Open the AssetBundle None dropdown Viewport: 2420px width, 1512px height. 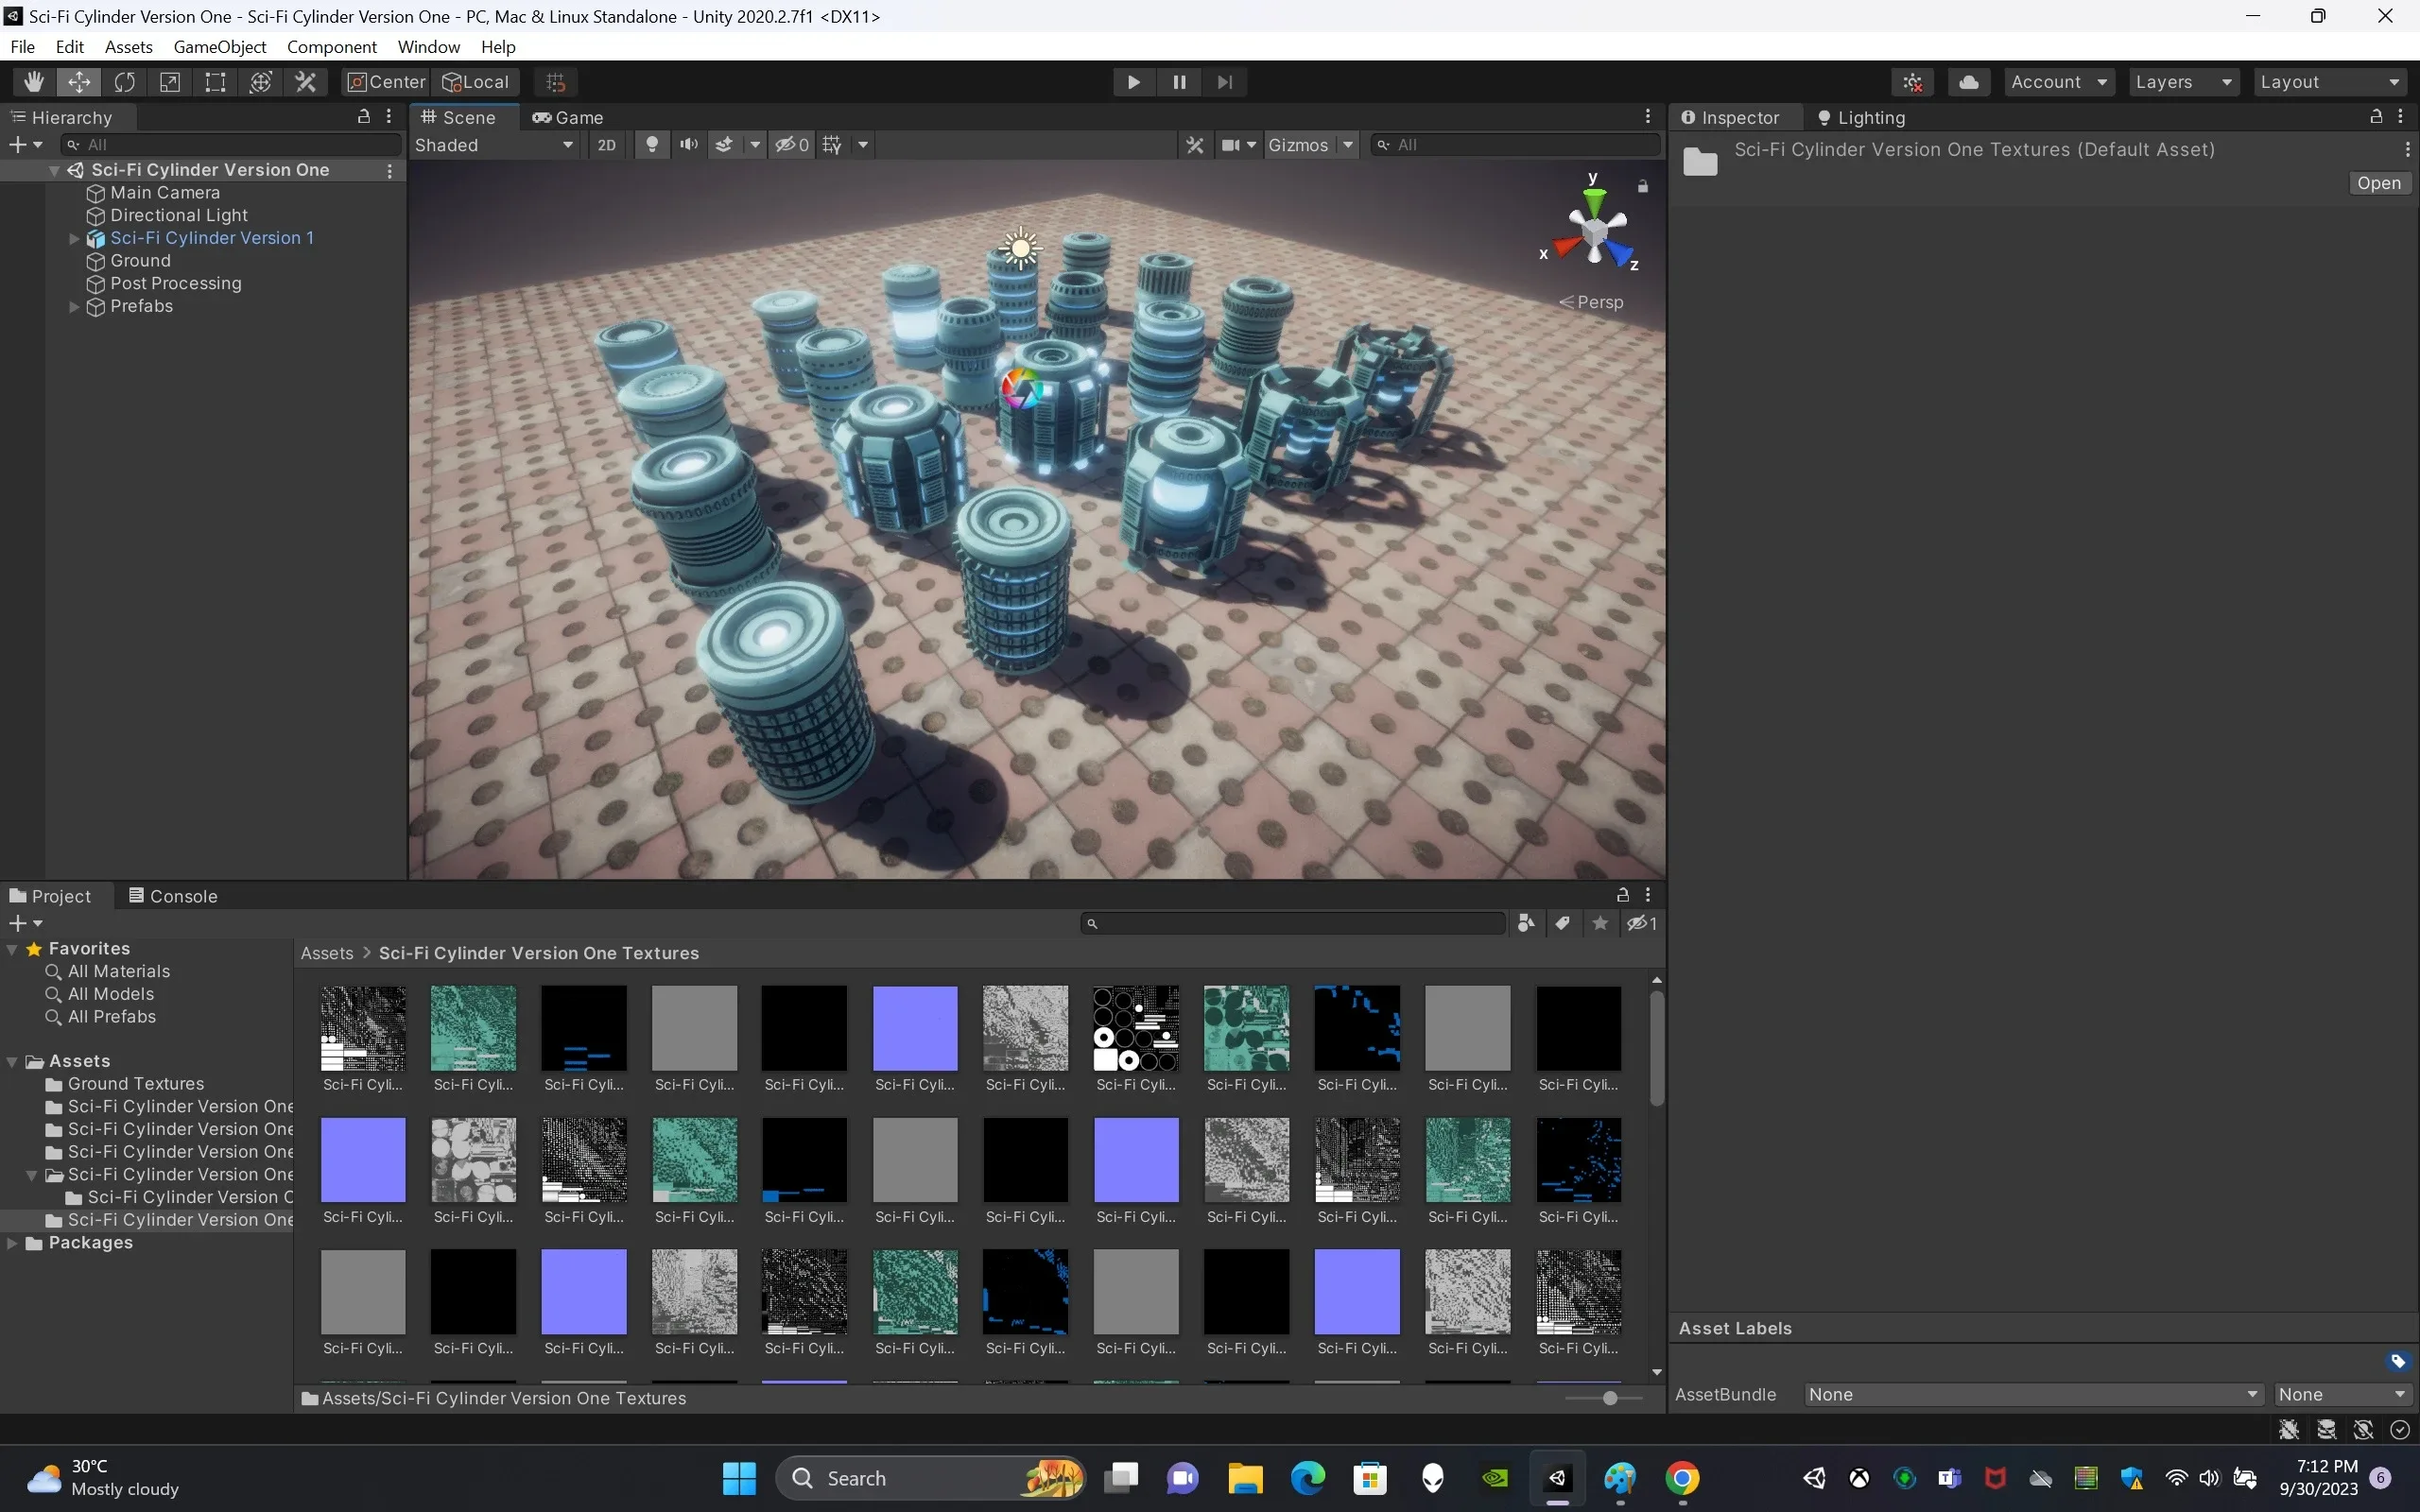(x=2030, y=1394)
